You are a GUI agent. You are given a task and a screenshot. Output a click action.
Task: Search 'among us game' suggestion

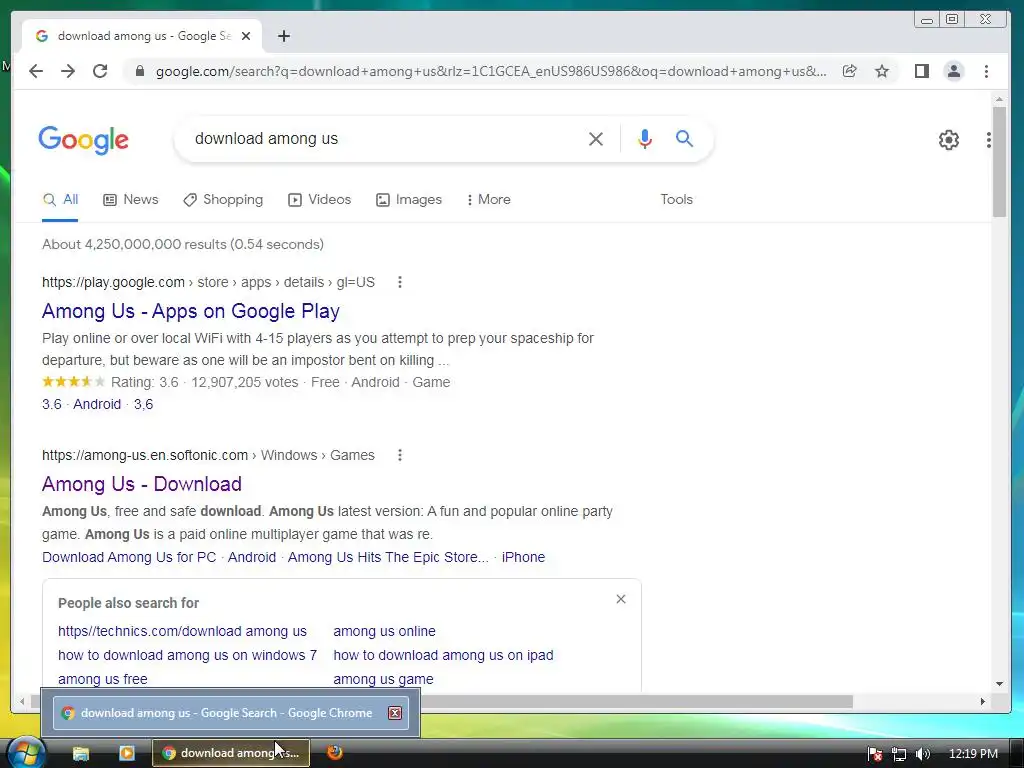coord(383,679)
